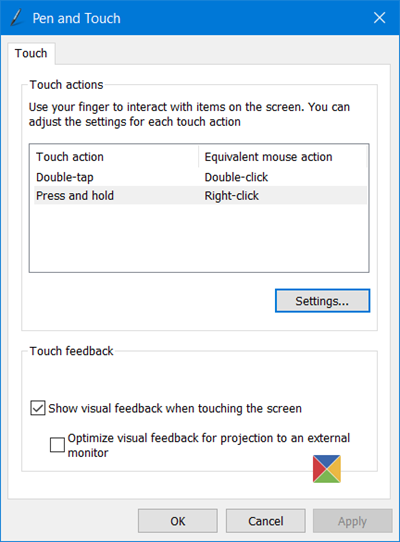This screenshot has height=542, width=400.
Task: Click the pen icon in title bar
Action: point(16,18)
